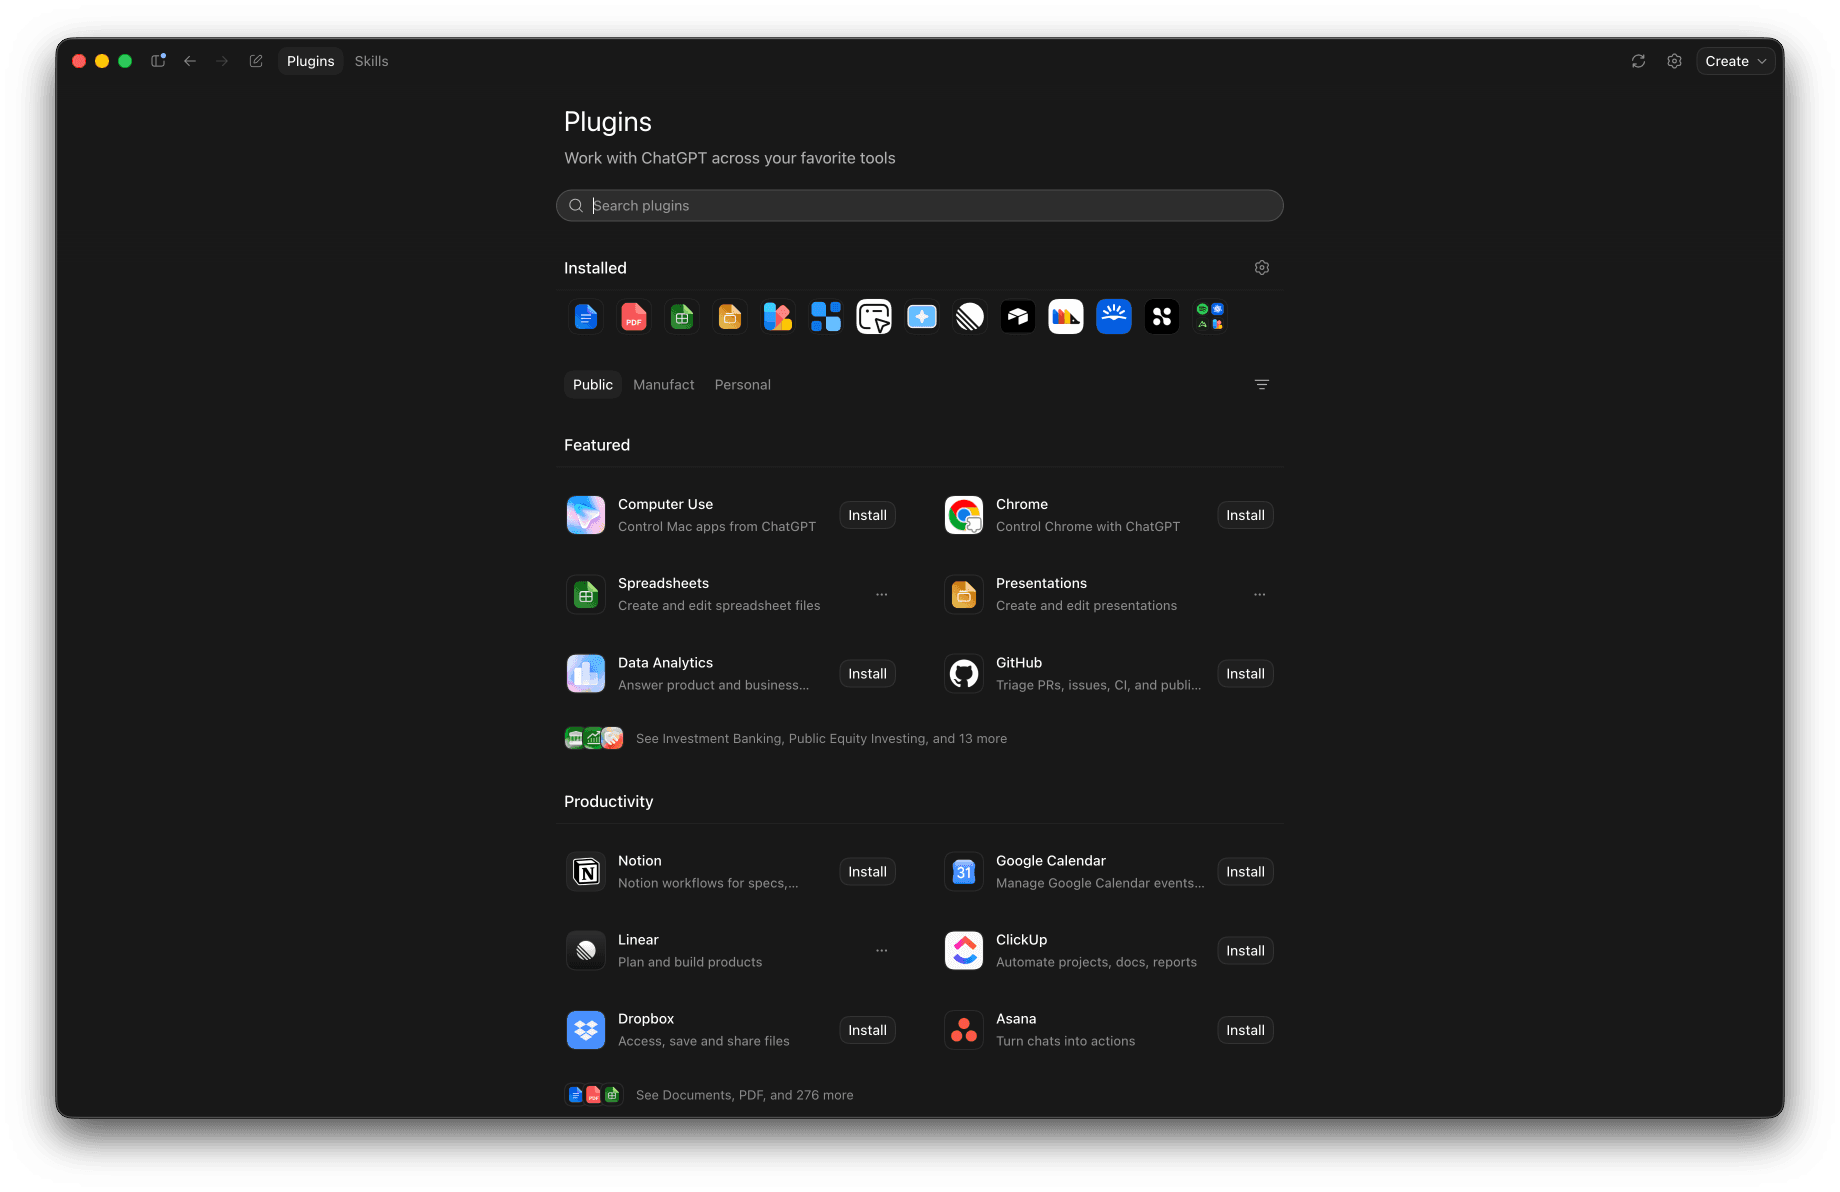Screen dimensions: 1840x1192
Task: Click the Dropbox plugin icon
Action: tap(586, 1030)
